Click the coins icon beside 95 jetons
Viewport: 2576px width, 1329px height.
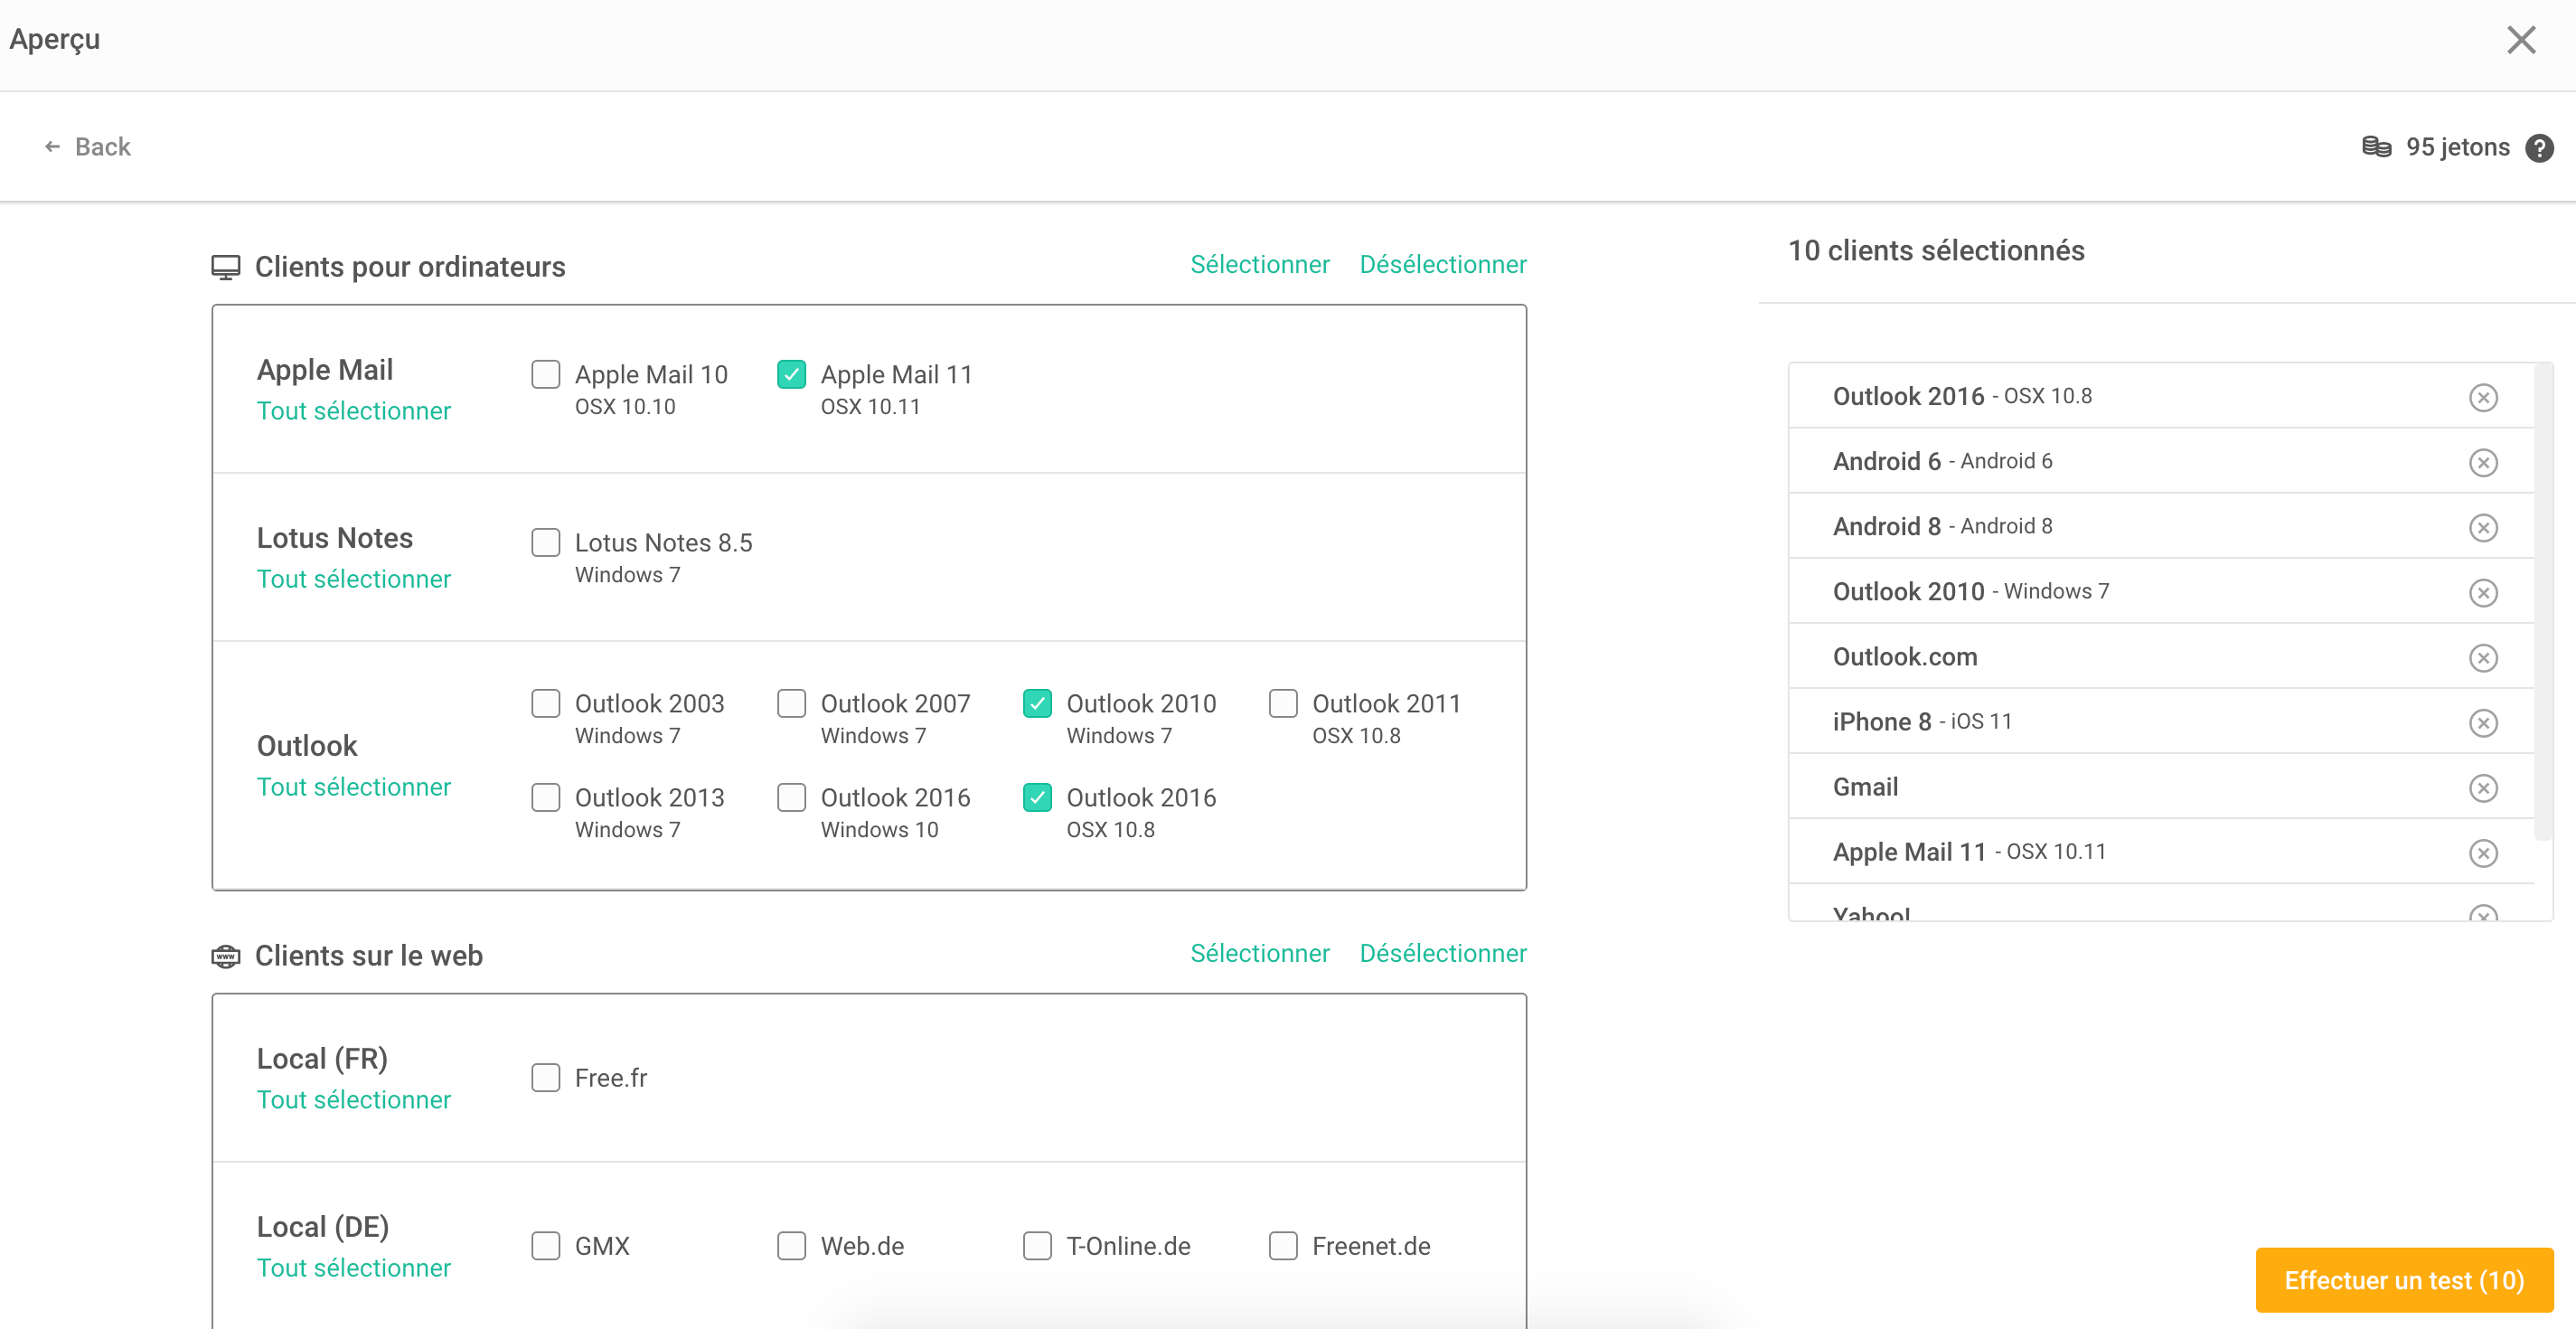pyautogui.click(x=2376, y=147)
